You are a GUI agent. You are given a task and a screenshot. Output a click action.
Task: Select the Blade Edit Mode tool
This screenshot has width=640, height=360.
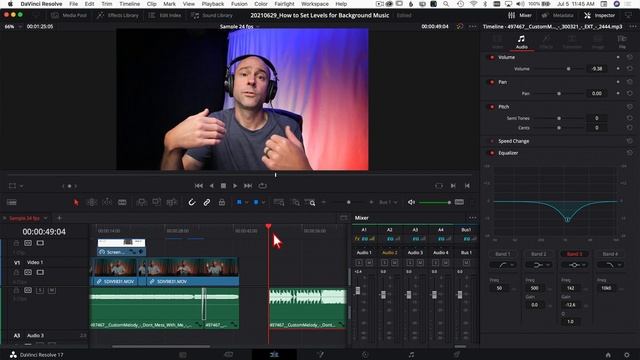122,202
